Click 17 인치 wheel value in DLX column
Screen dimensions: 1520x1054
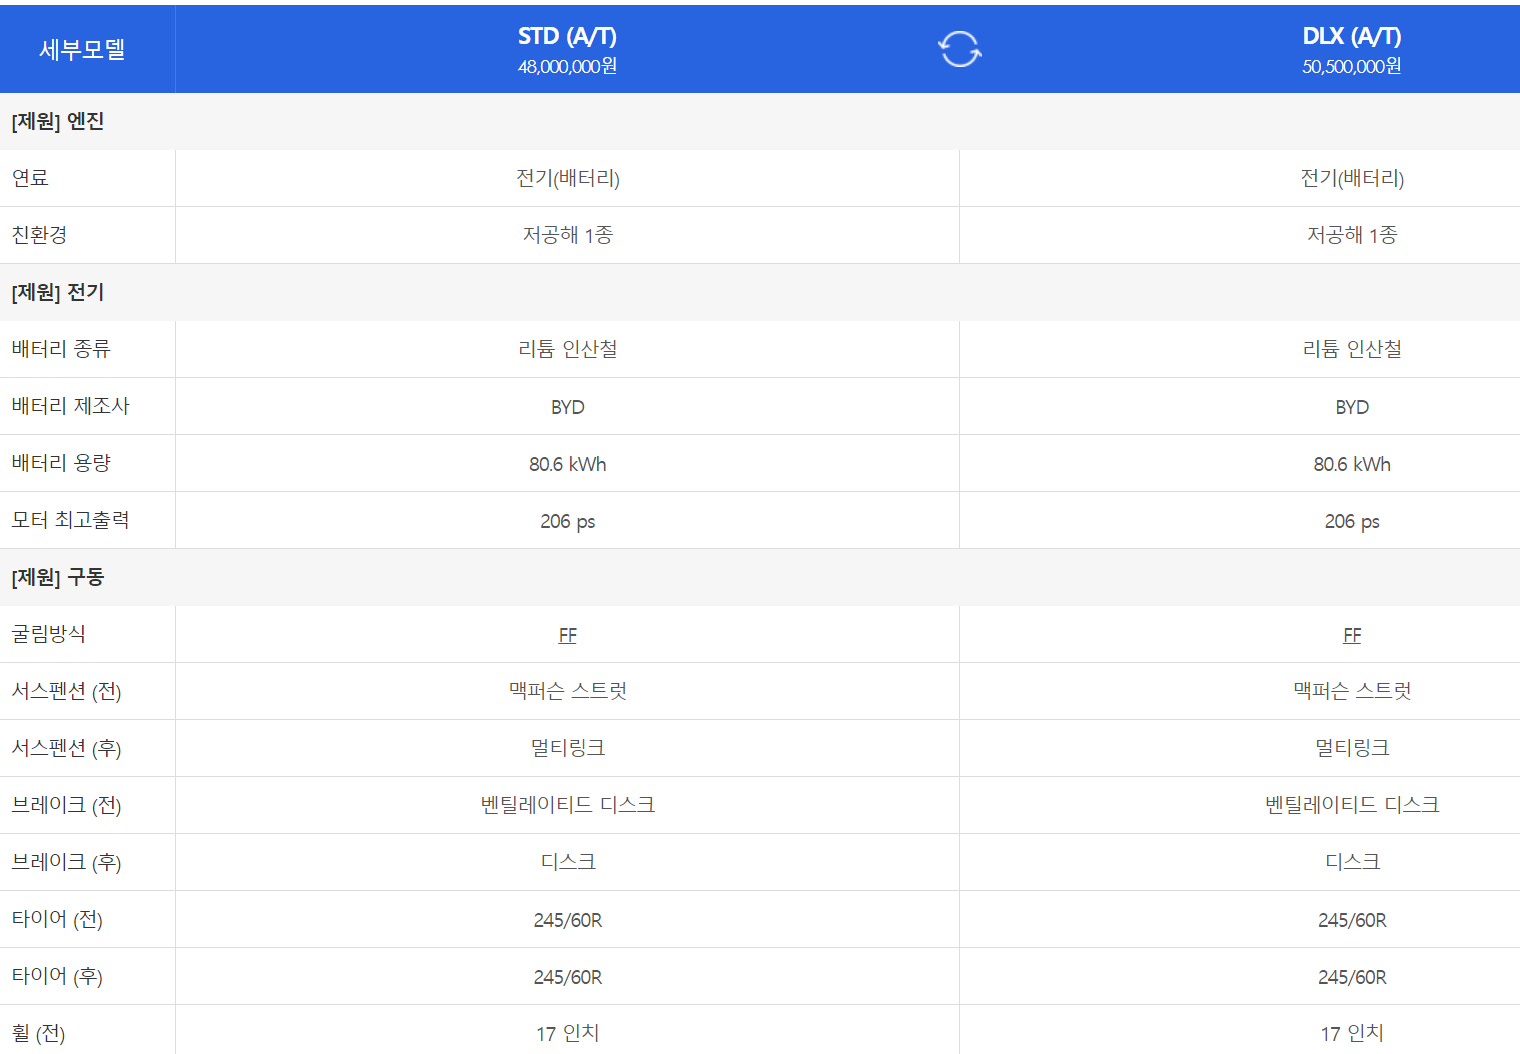click(1352, 1033)
